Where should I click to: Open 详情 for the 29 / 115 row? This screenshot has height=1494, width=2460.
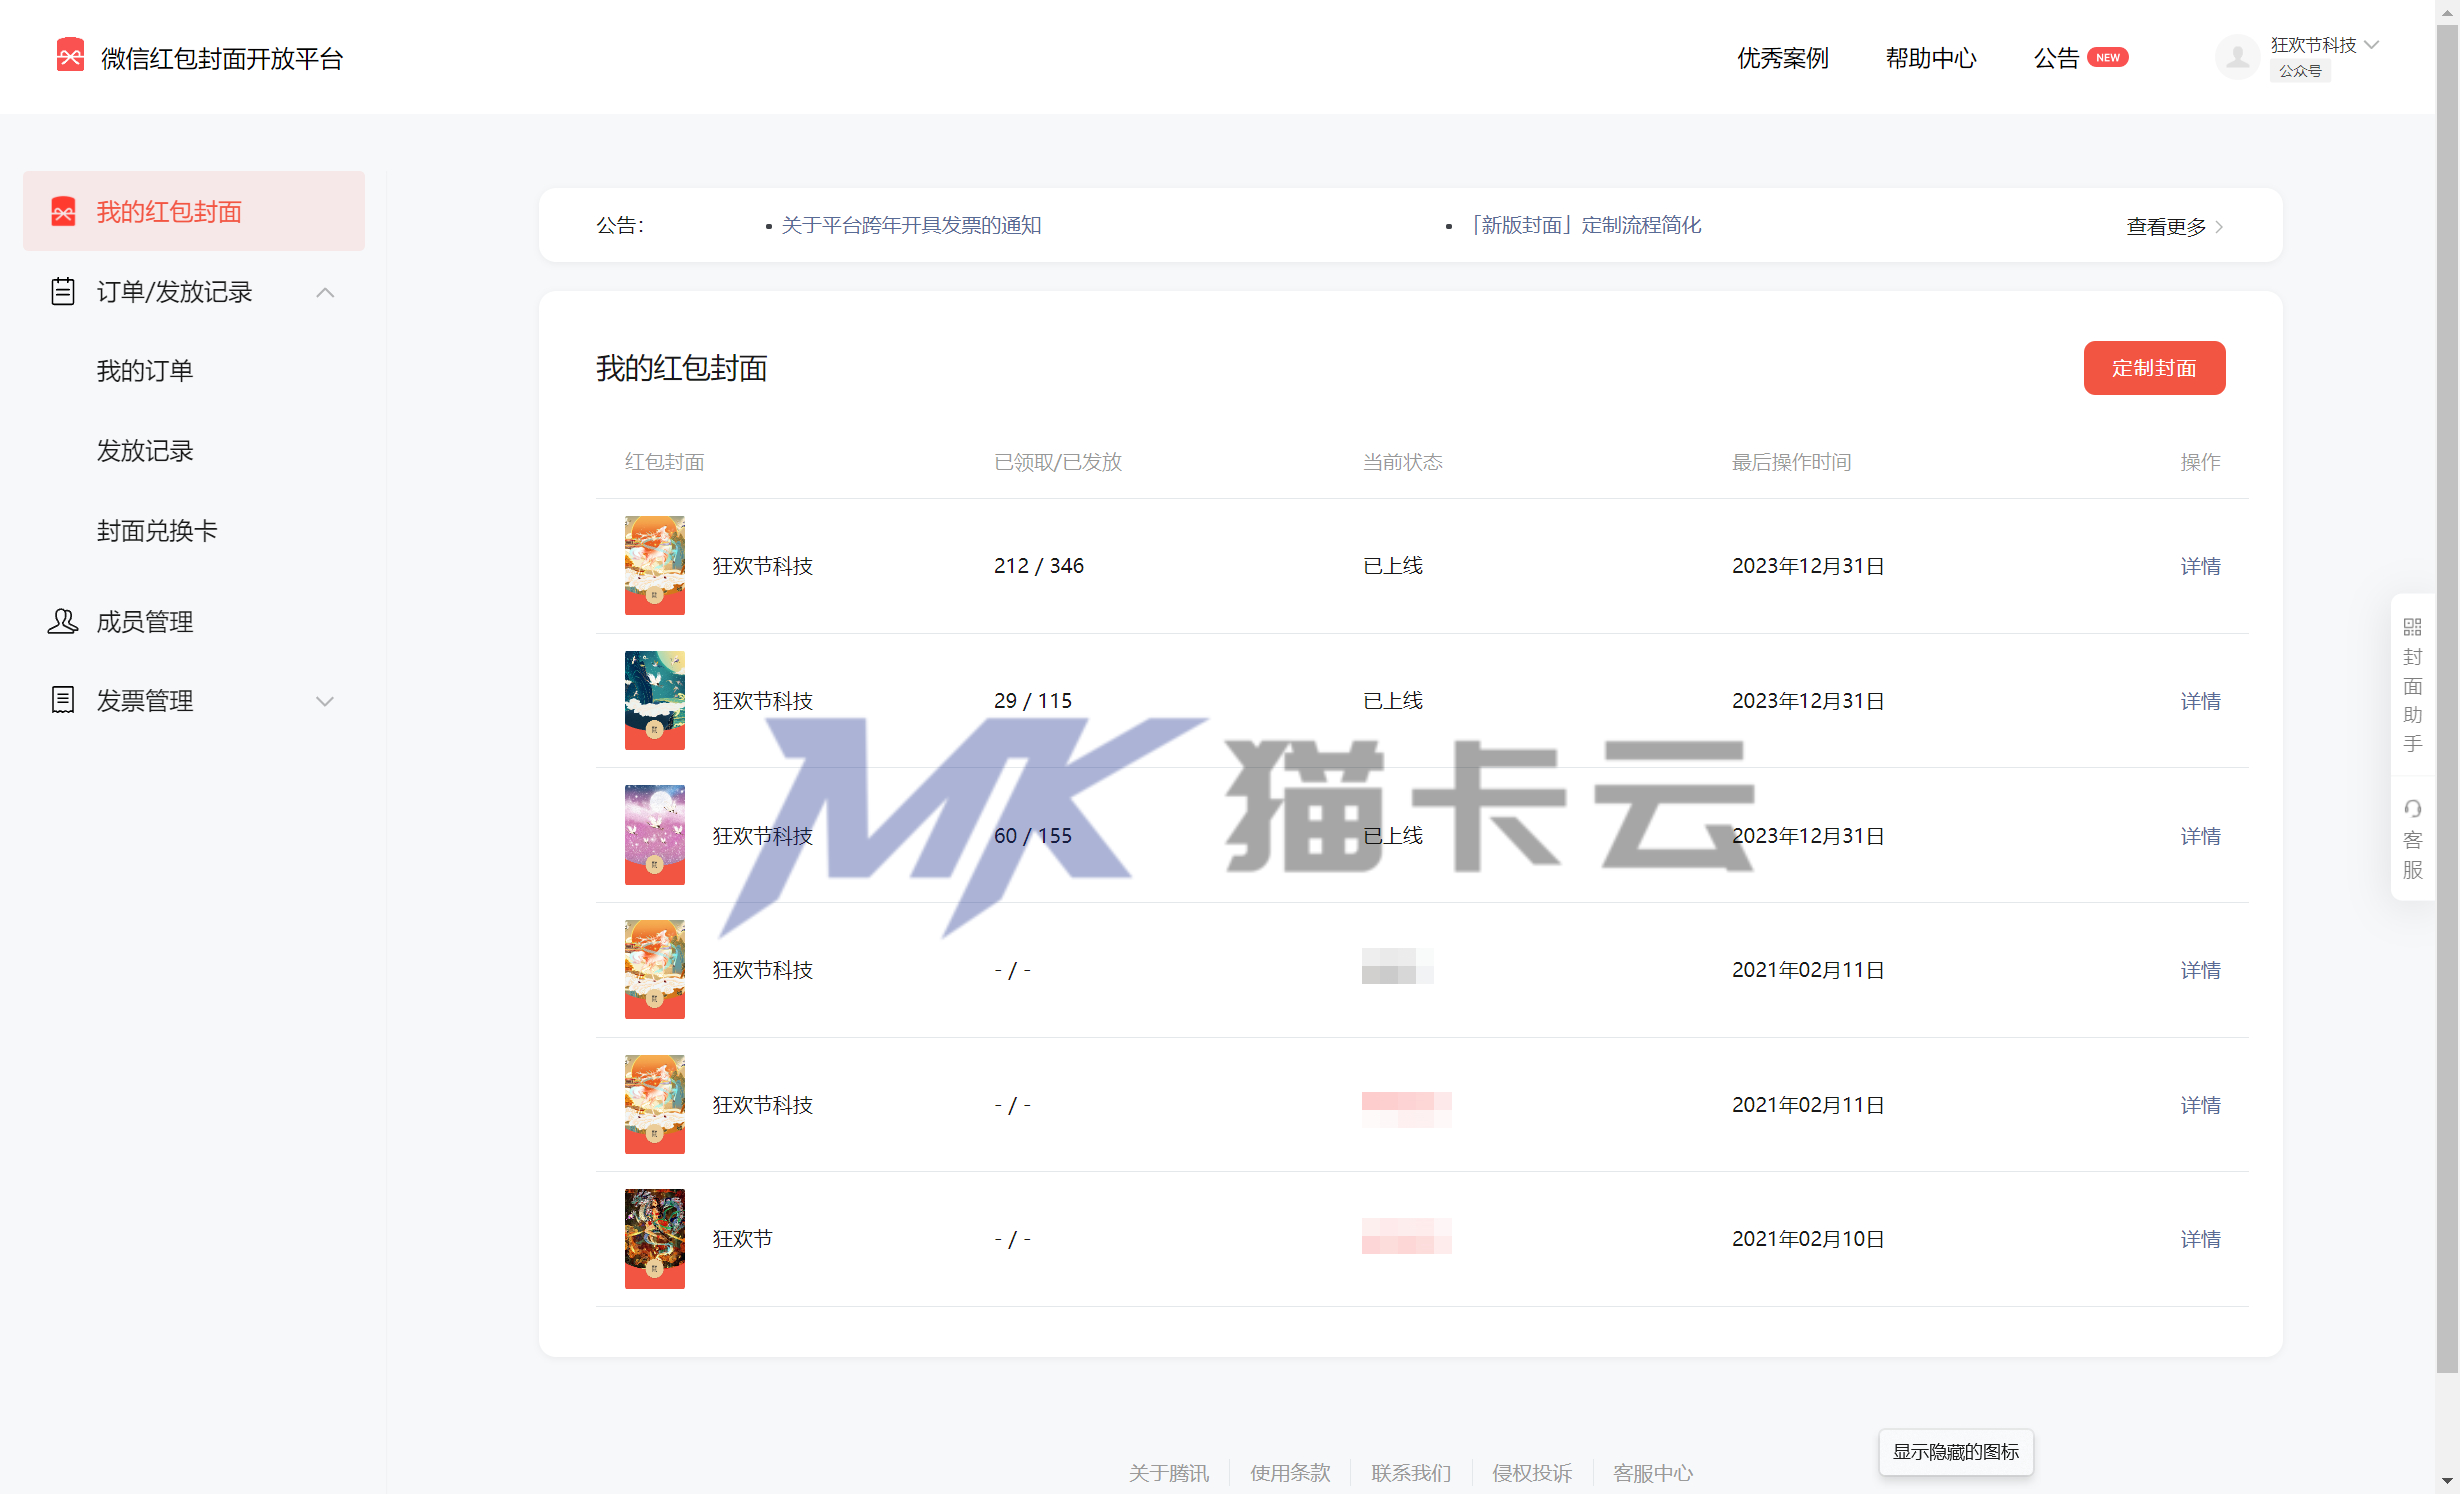(2200, 701)
